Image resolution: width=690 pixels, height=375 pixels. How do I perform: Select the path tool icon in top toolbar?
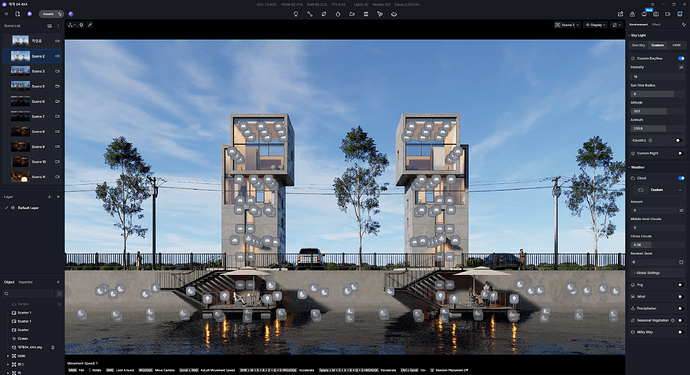(310, 14)
